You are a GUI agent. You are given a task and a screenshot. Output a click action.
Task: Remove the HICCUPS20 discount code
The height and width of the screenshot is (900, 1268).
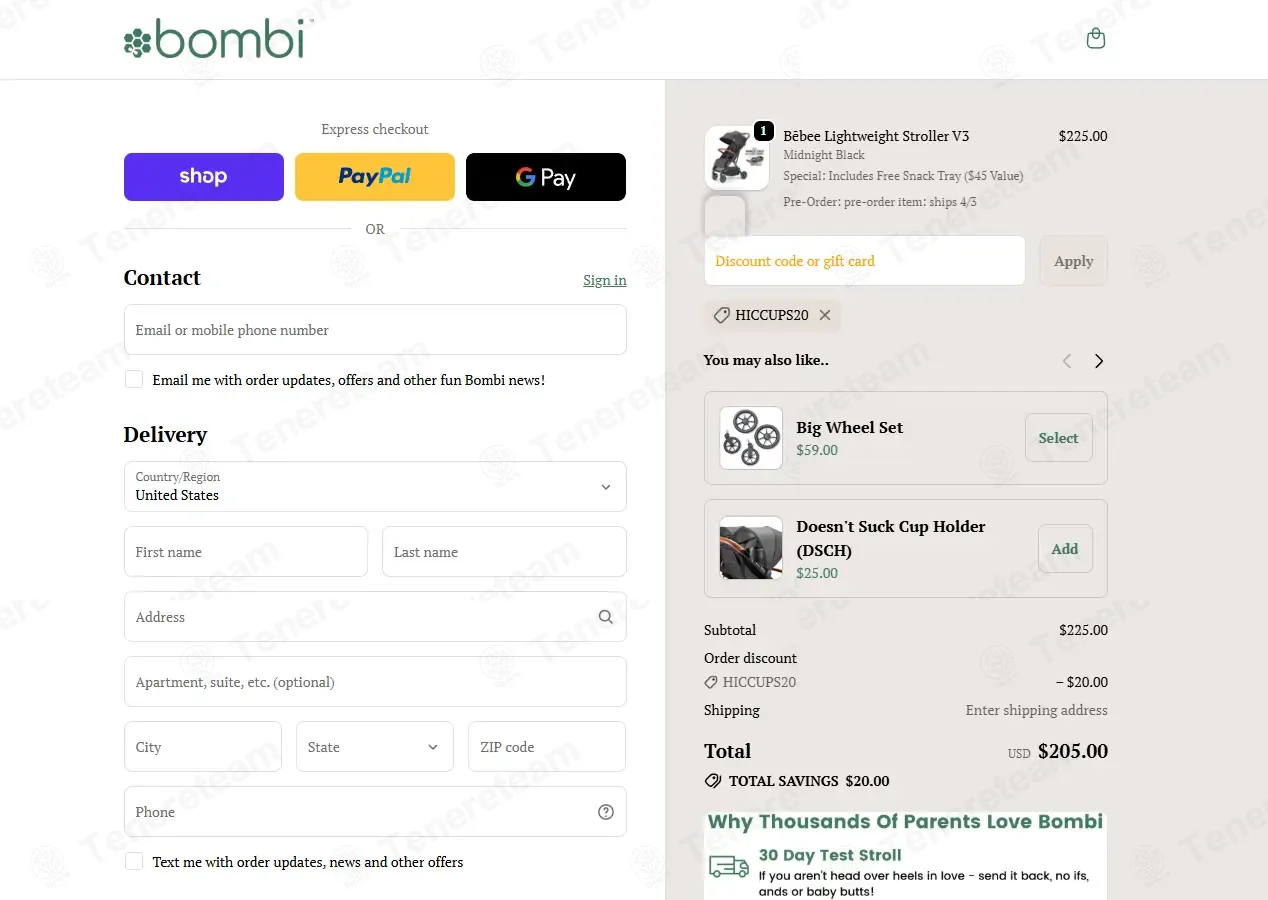[x=825, y=315]
